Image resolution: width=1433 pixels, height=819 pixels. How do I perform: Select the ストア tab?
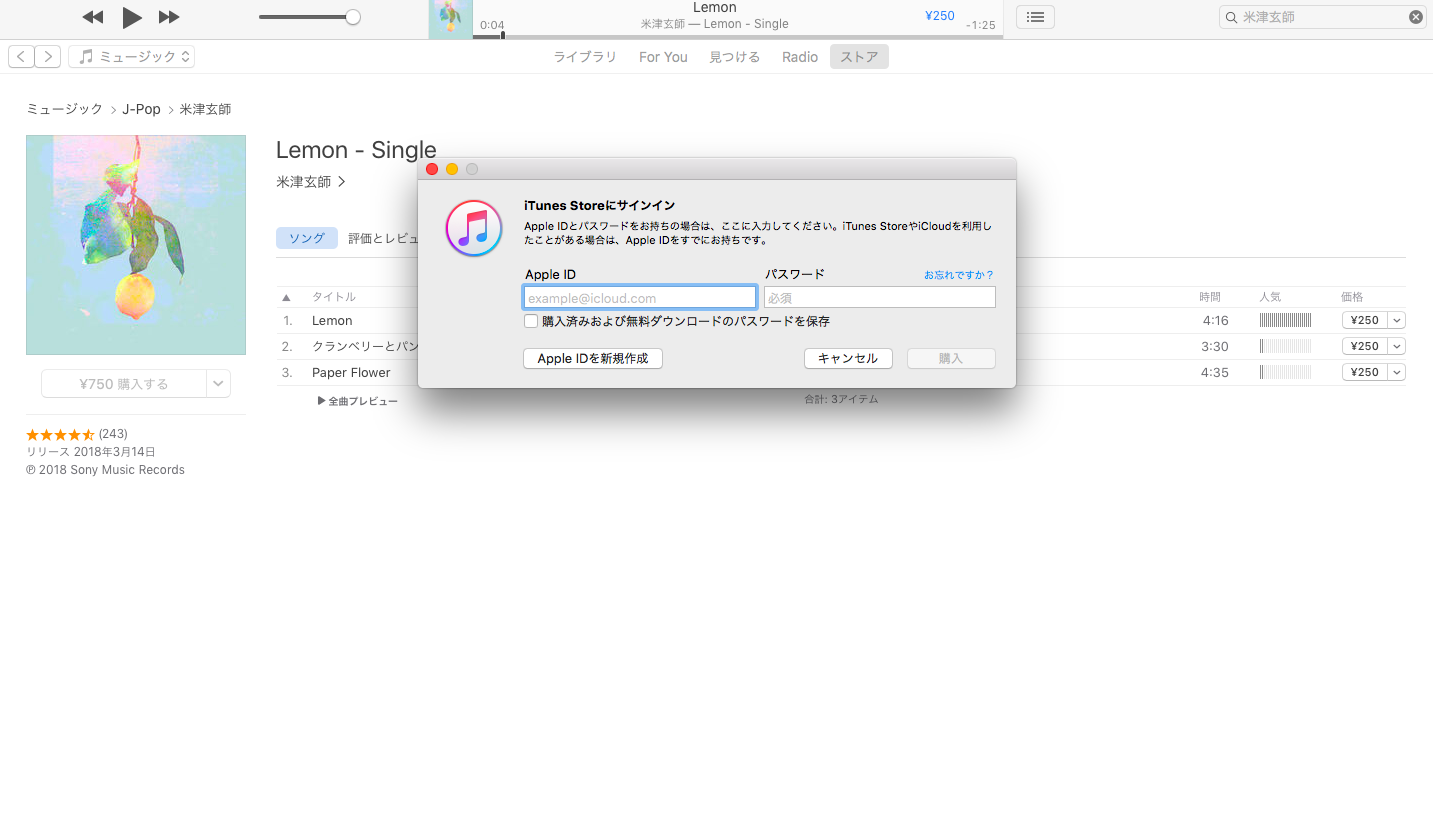pyautogui.click(x=859, y=57)
